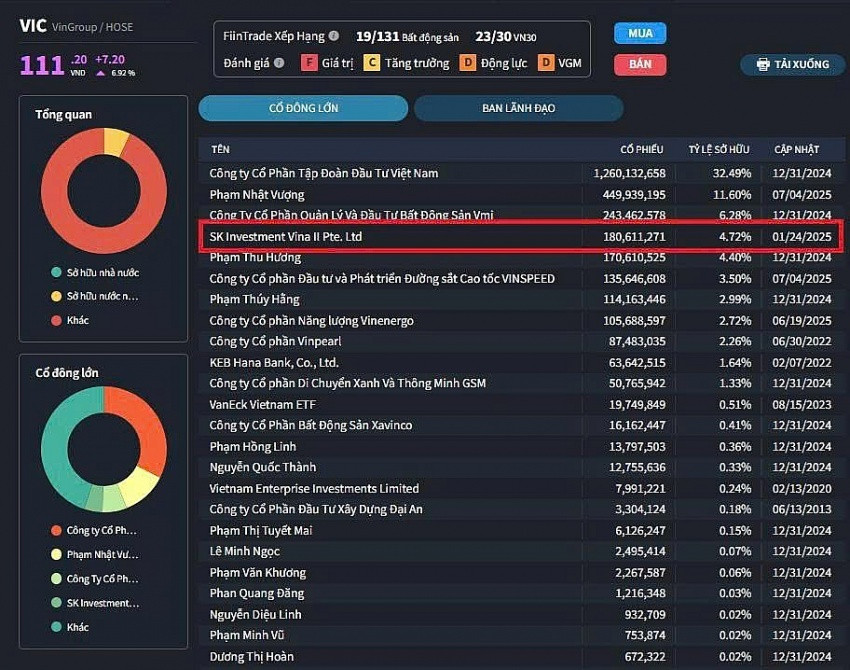Screen dimensions: 850x670
Task: Select the SK Investment Vina II row
Action: (x=520, y=237)
